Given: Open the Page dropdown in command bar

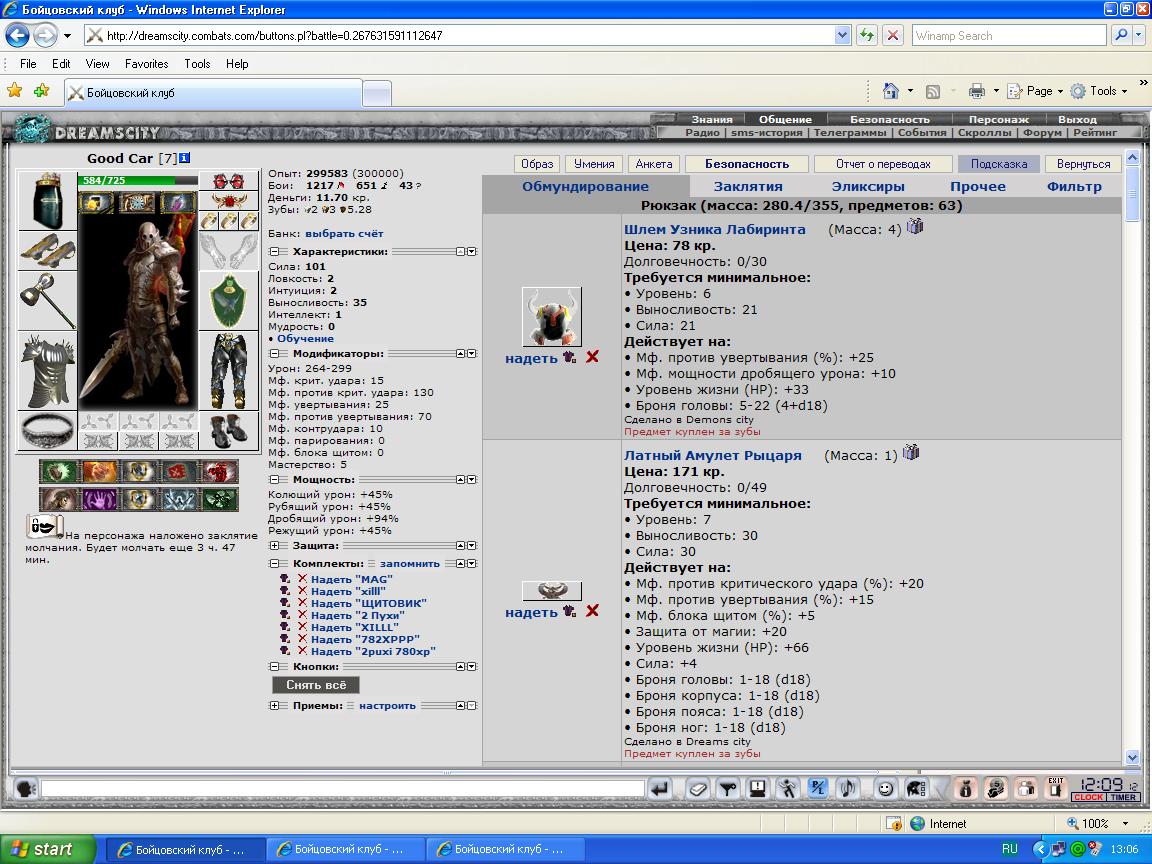Looking at the screenshot, I should pos(1034,91).
